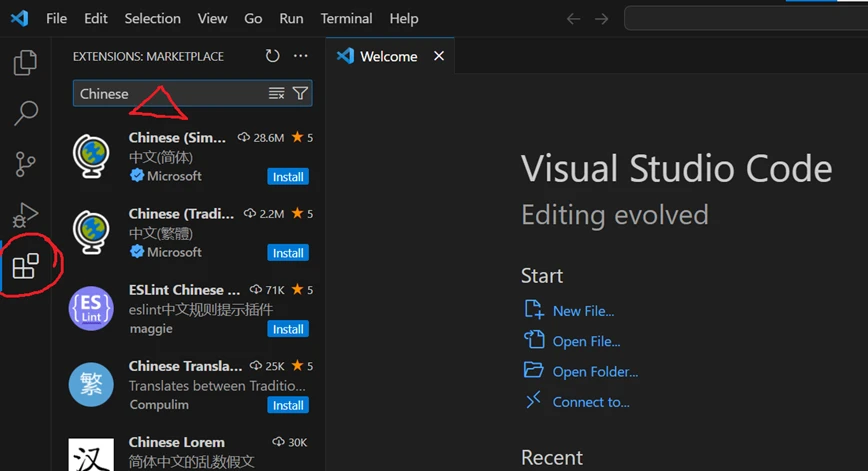Click the New File link
This screenshot has width=868, height=471.
click(583, 311)
